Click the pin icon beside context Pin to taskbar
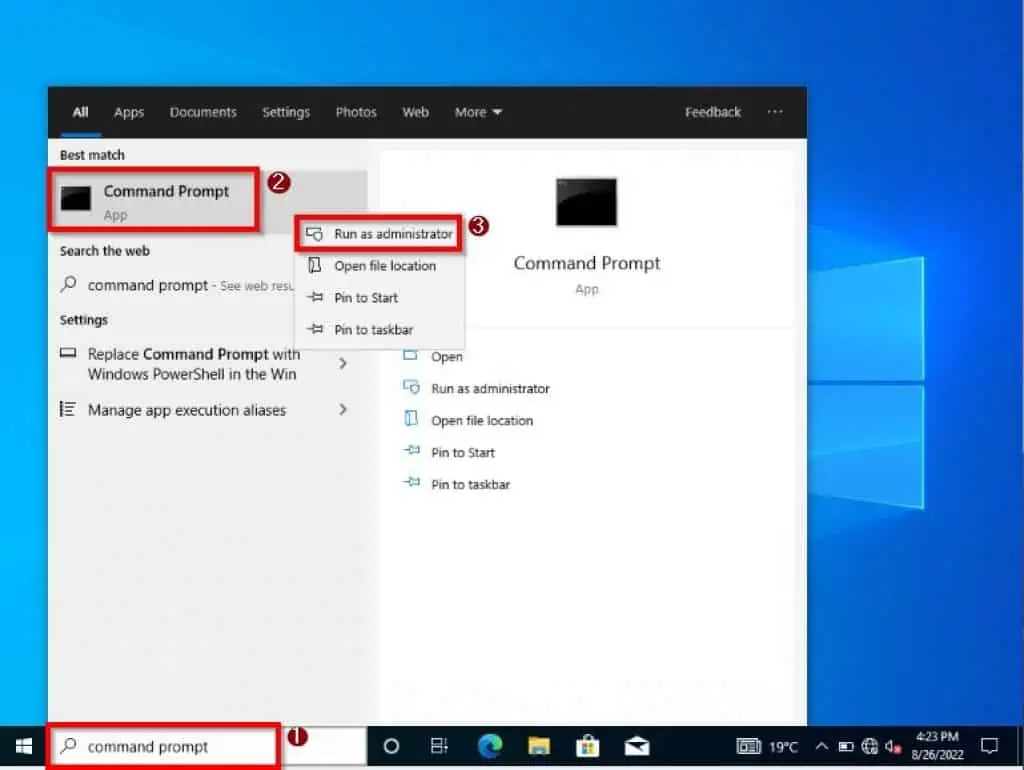 [x=315, y=329]
